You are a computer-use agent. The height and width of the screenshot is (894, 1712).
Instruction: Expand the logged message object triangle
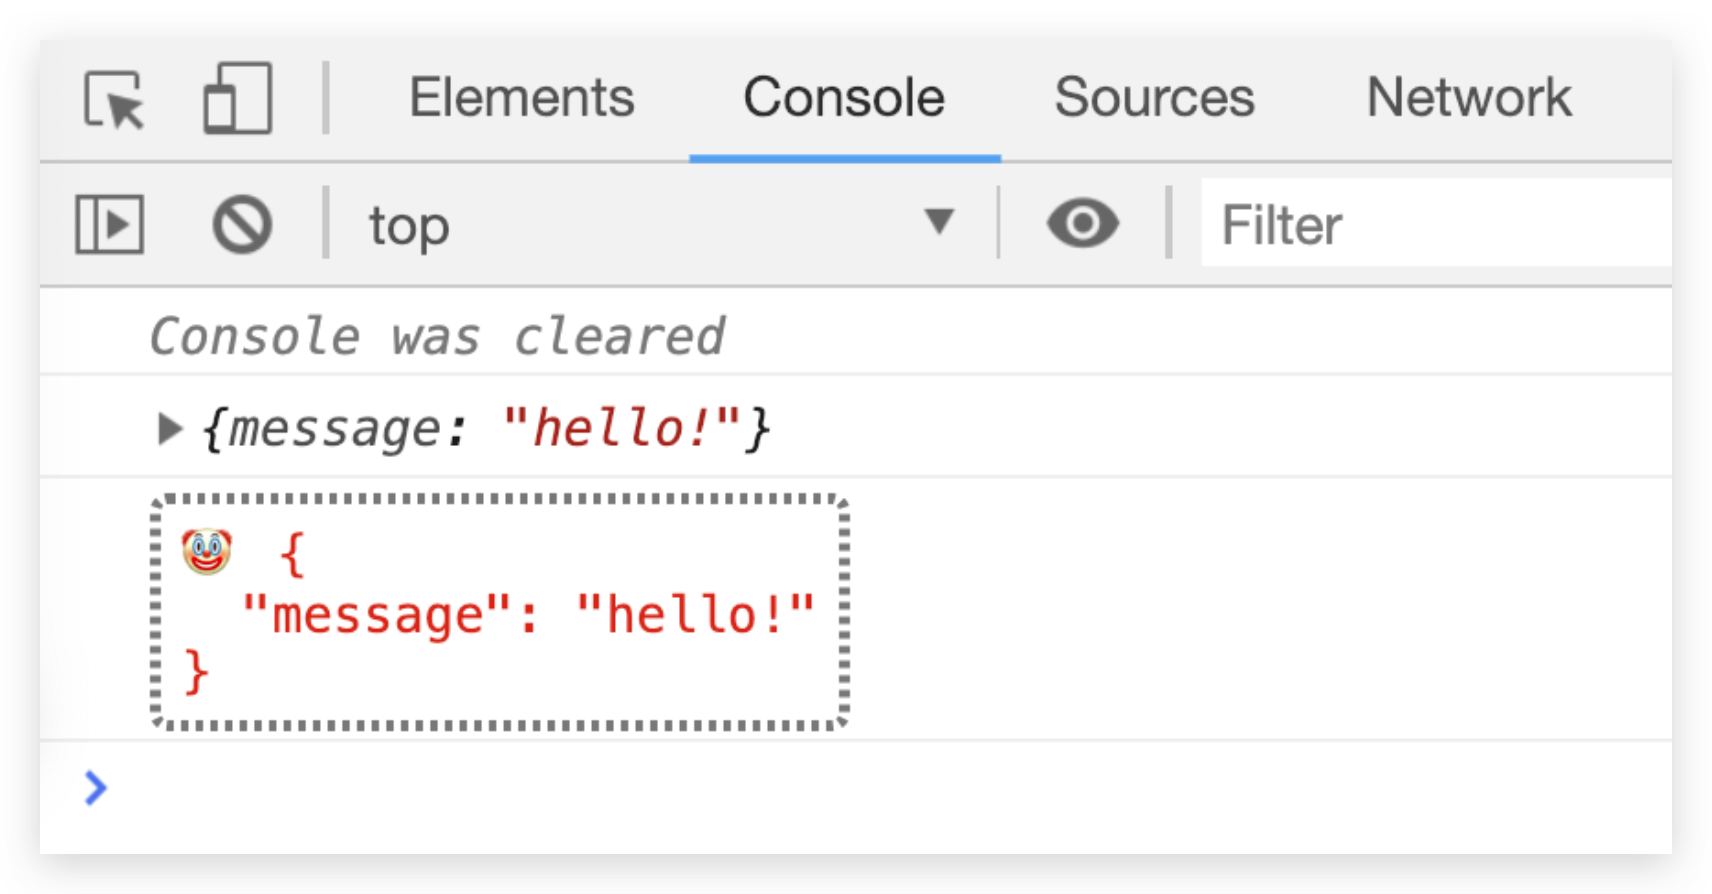pos(169,429)
